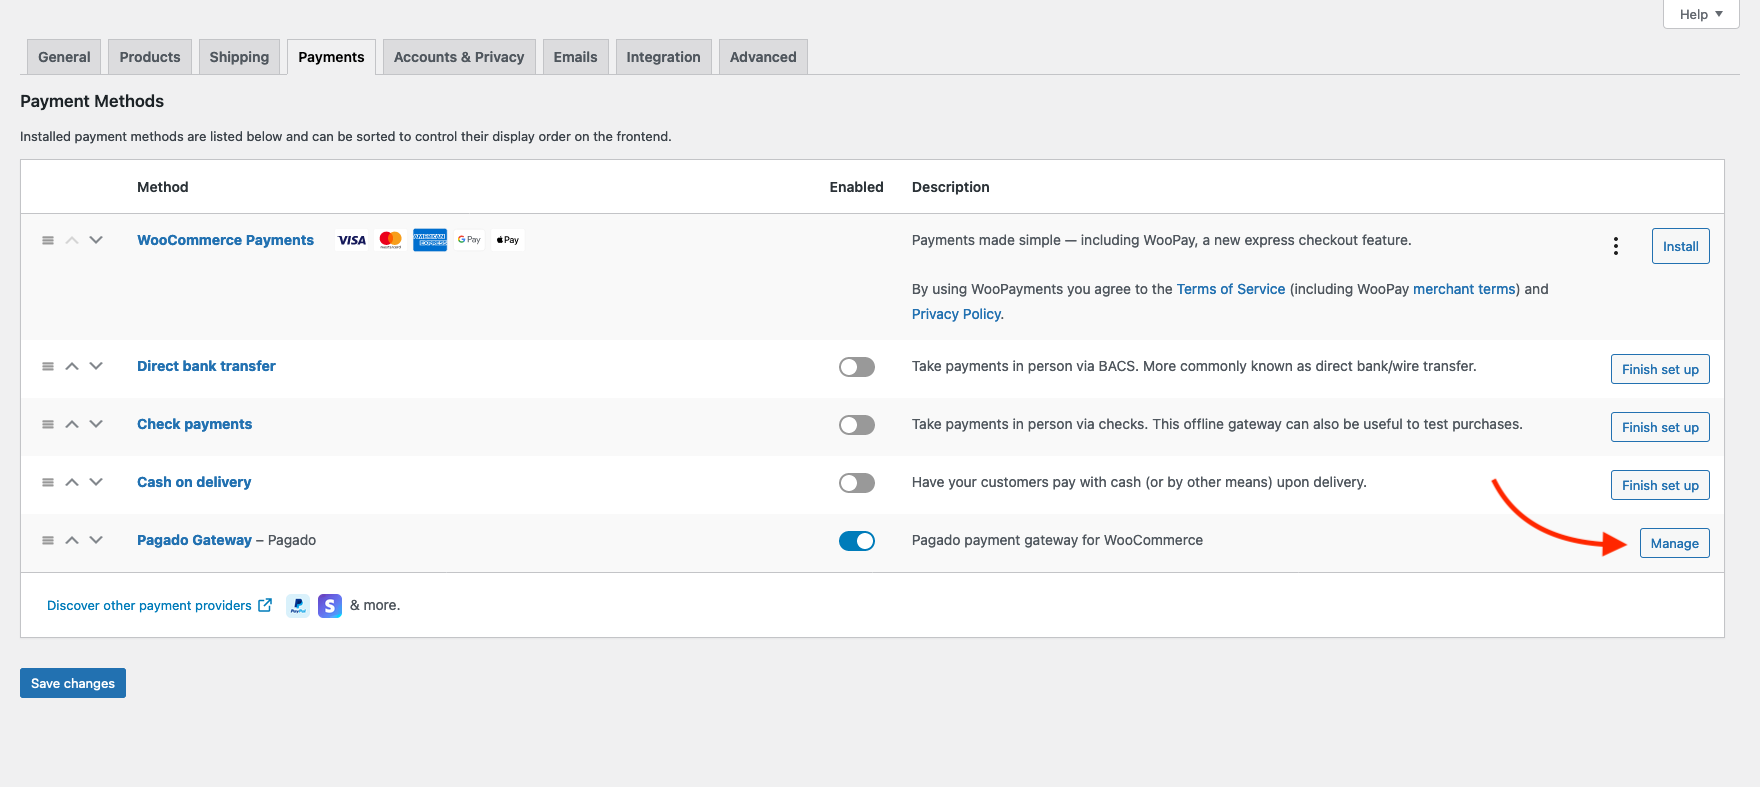Open the Integration tab
1760x787 pixels.
(663, 57)
